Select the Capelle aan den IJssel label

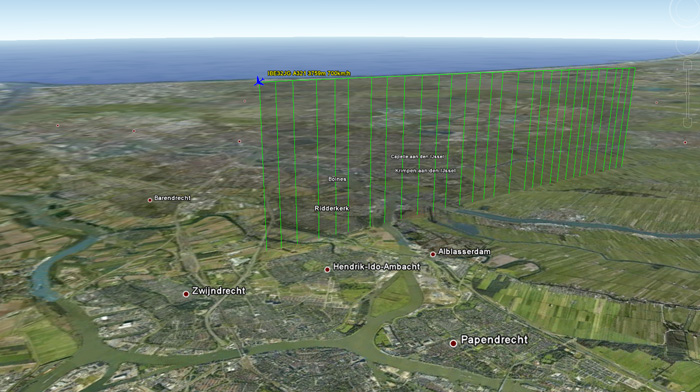click(417, 157)
